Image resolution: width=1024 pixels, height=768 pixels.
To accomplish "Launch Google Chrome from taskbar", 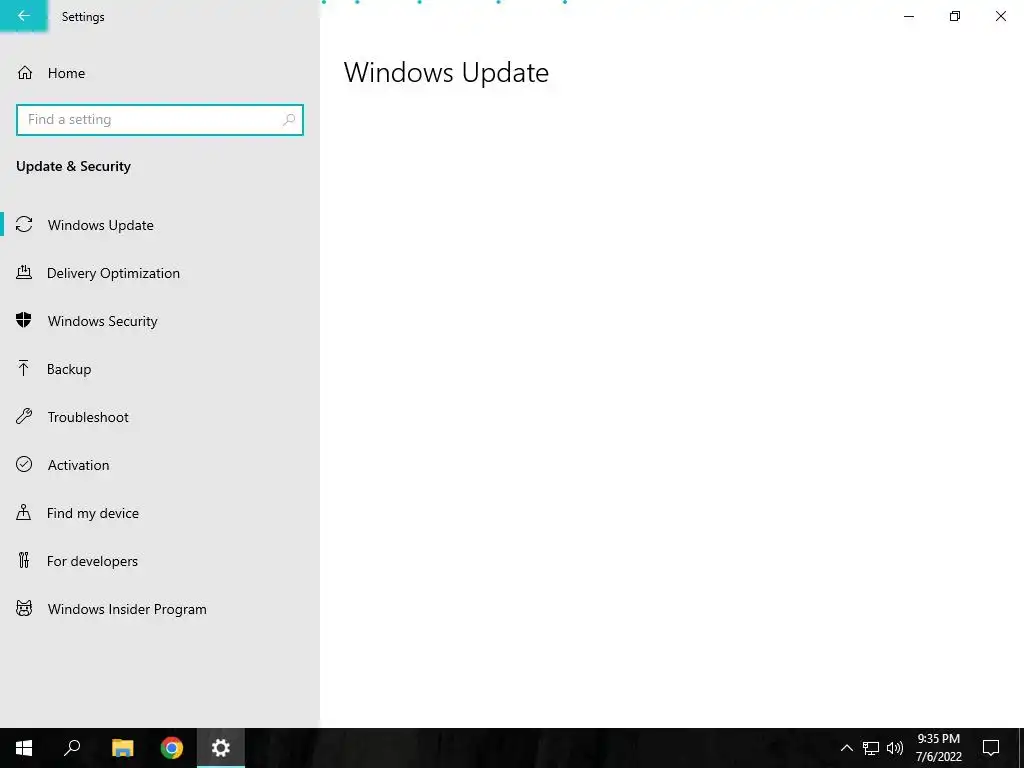I will [172, 748].
